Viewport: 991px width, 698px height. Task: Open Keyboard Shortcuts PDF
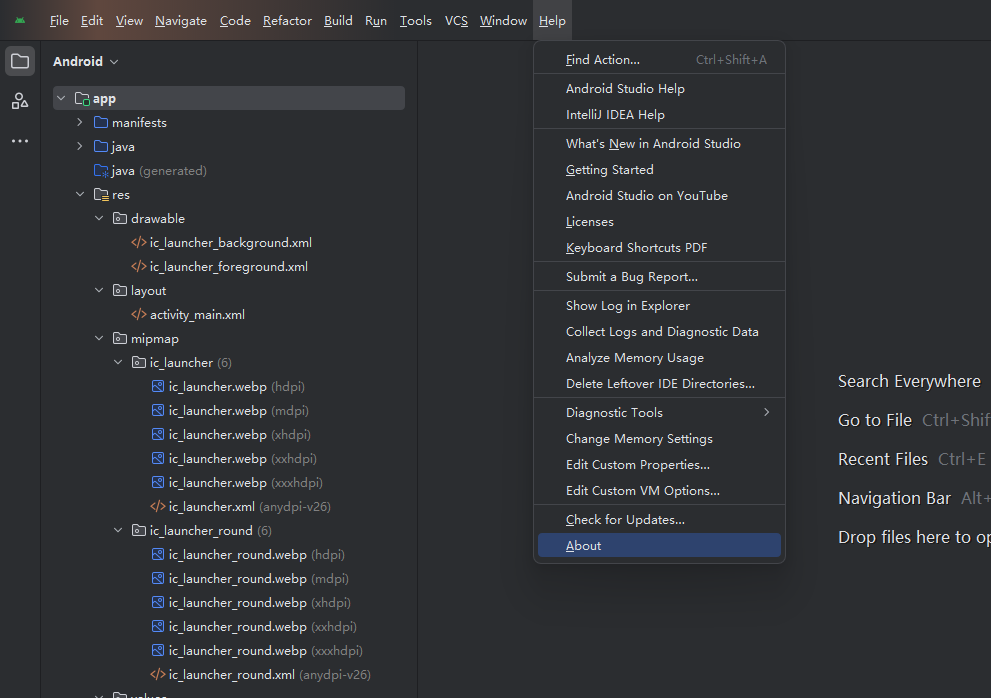[x=659, y=248]
